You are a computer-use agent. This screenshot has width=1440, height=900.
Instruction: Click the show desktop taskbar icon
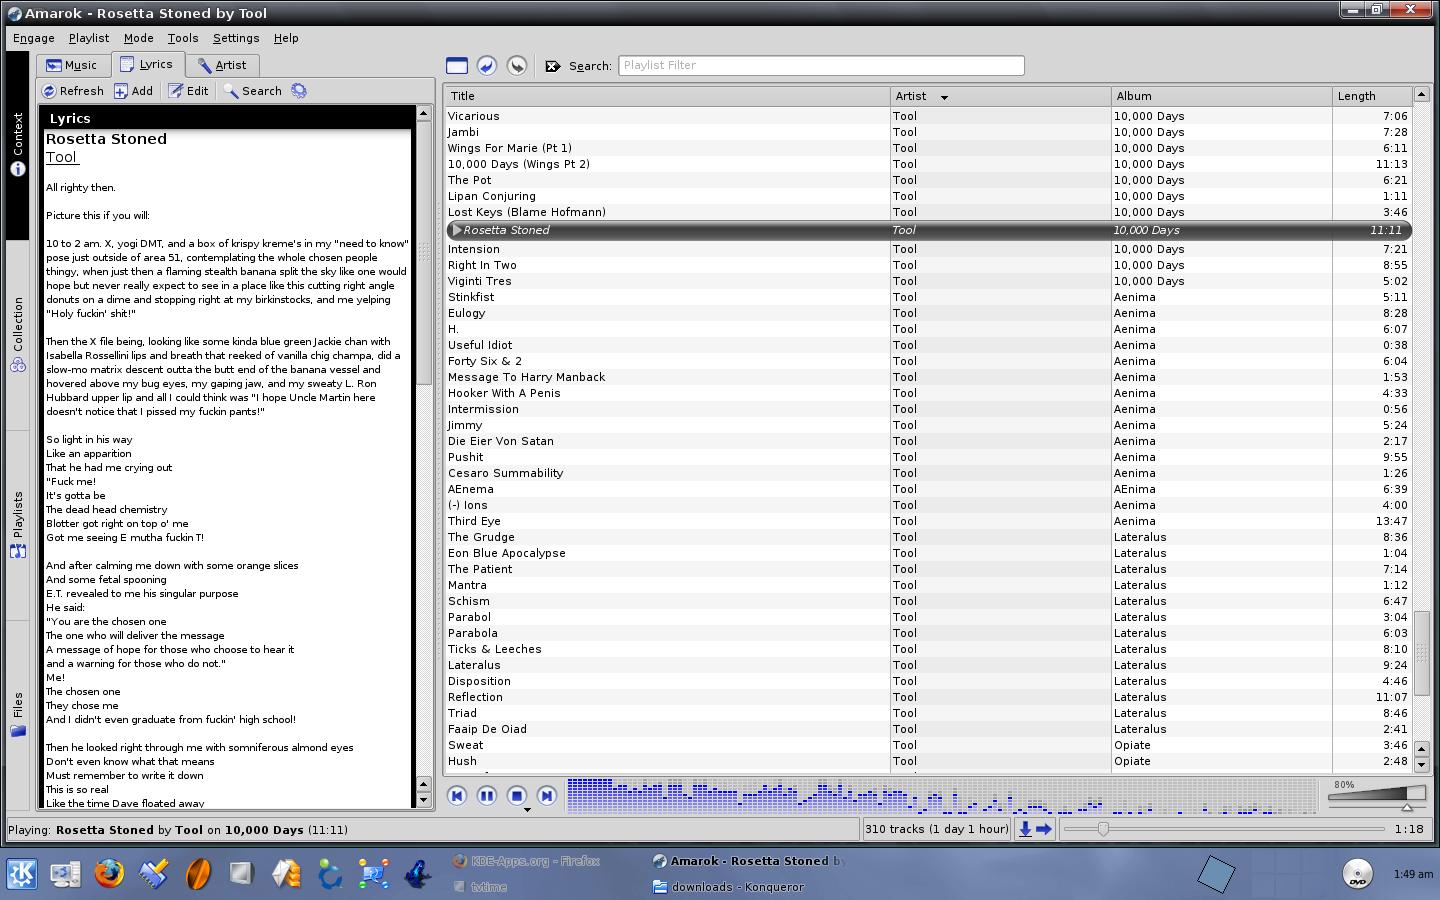[65, 874]
